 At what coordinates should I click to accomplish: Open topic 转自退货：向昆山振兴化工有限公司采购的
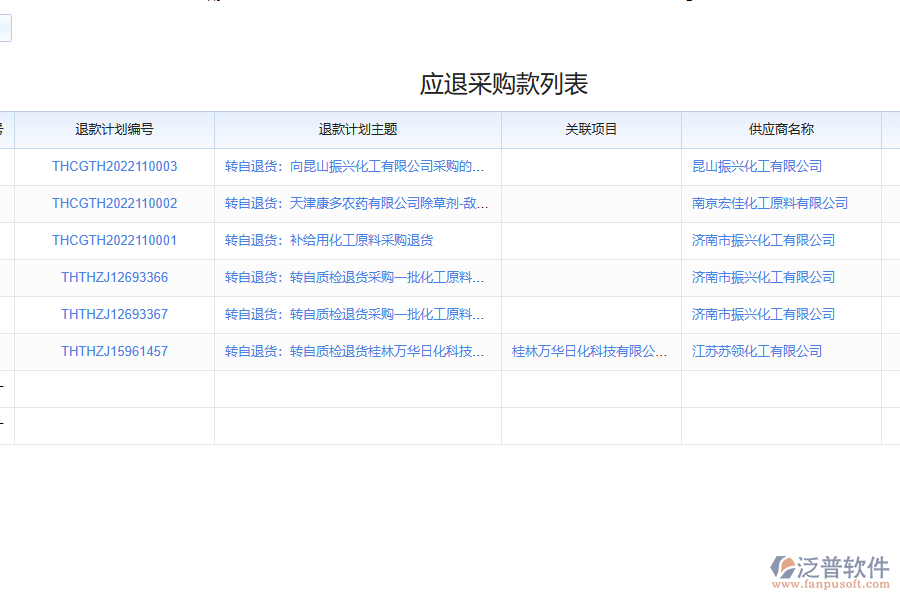point(355,166)
